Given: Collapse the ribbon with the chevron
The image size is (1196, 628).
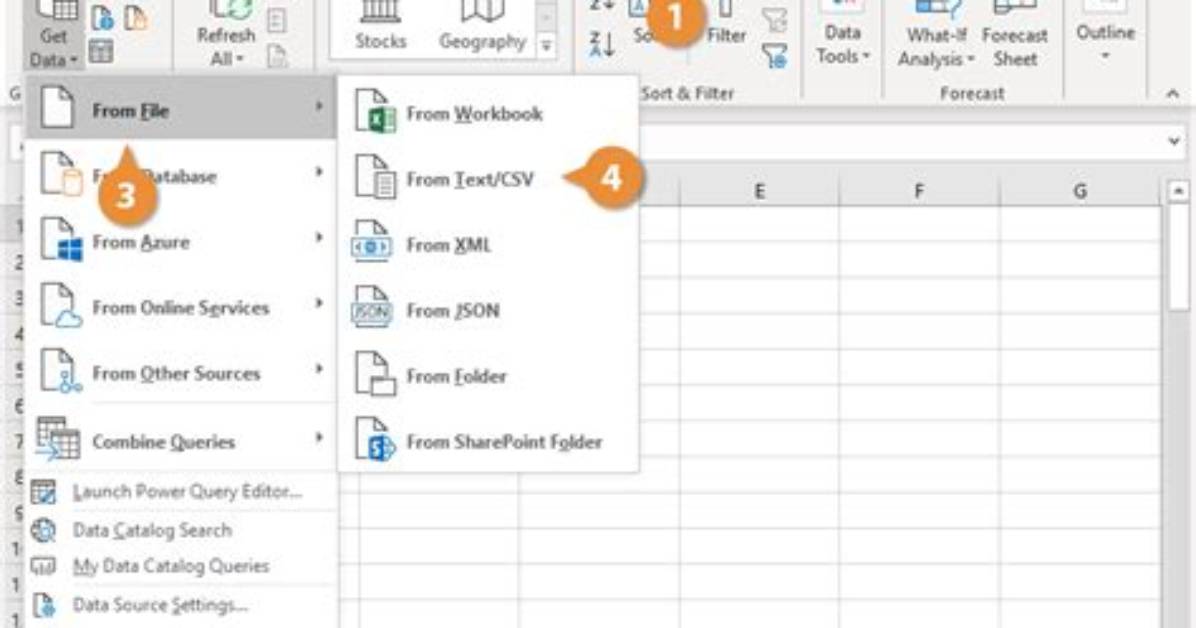Looking at the screenshot, I should coord(1172,93).
